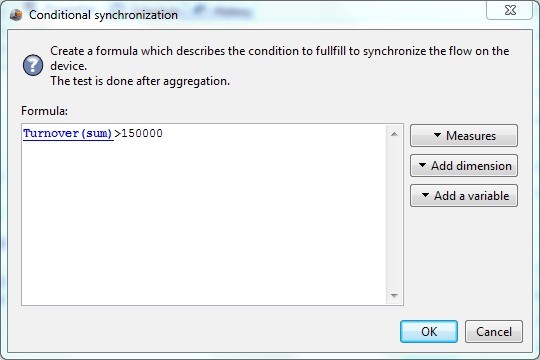
Task: Open the Add a variable dropdown
Action: point(464,196)
